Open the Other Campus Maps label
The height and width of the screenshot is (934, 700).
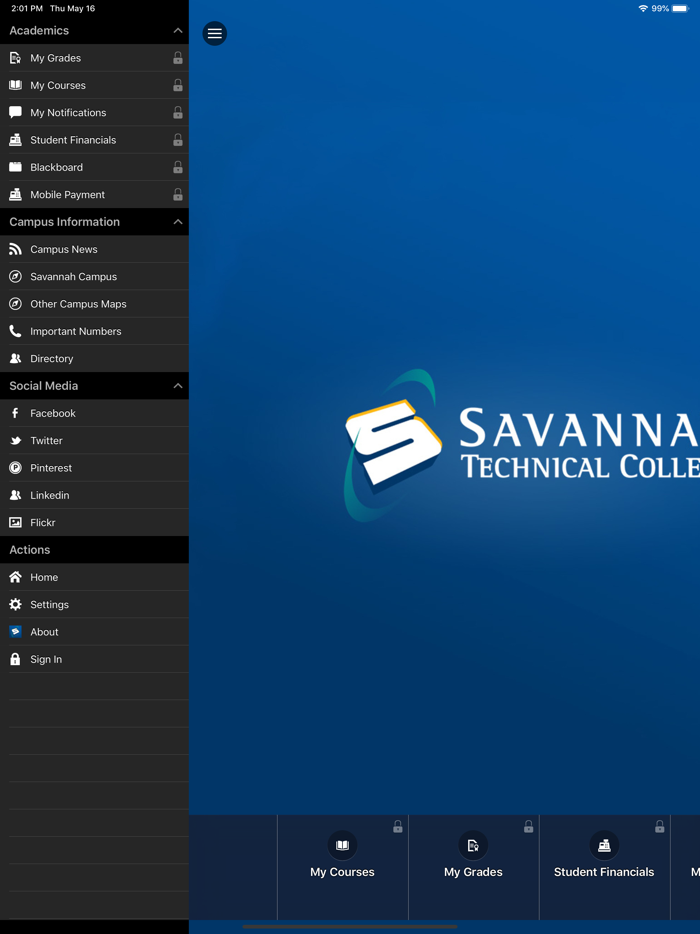[x=78, y=304]
